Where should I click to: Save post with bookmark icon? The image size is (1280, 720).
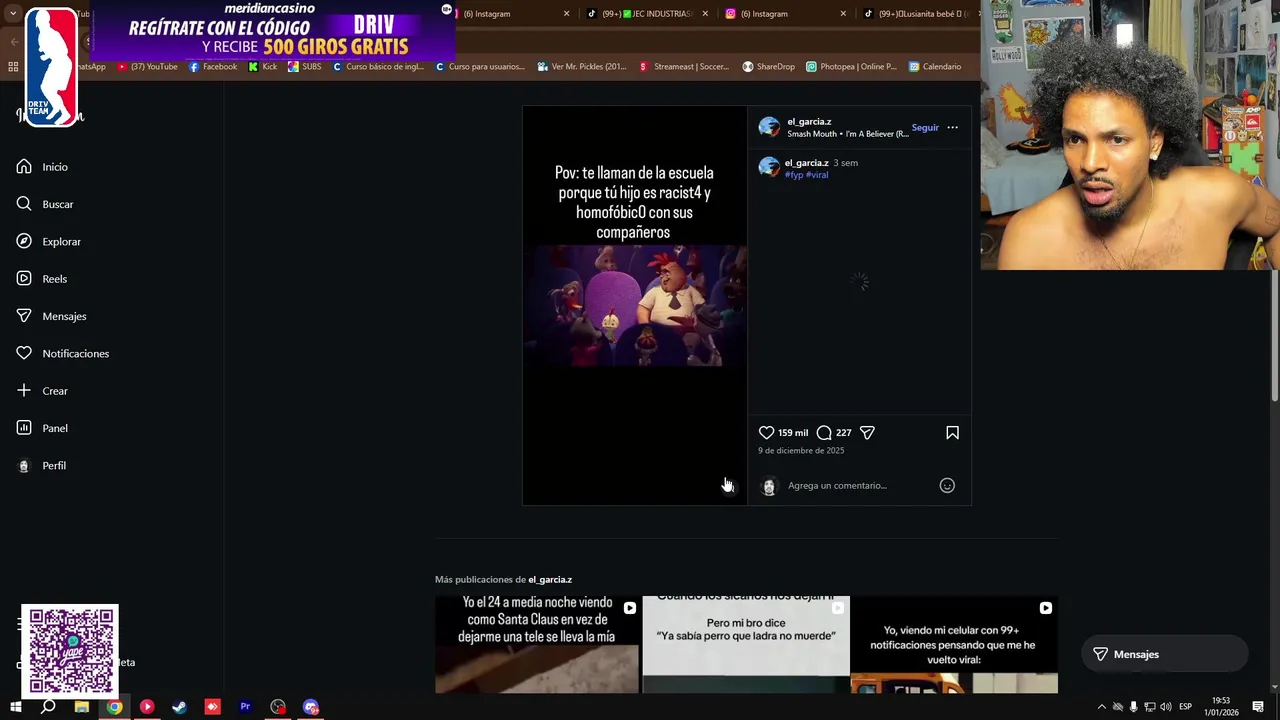[x=952, y=433]
